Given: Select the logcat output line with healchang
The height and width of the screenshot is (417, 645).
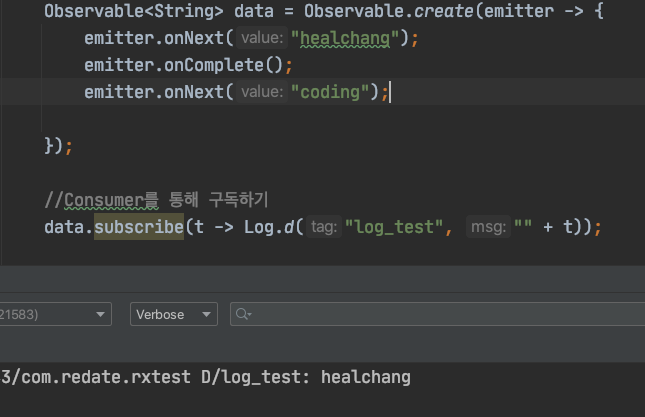Looking at the screenshot, I should [x=206, y=377].
